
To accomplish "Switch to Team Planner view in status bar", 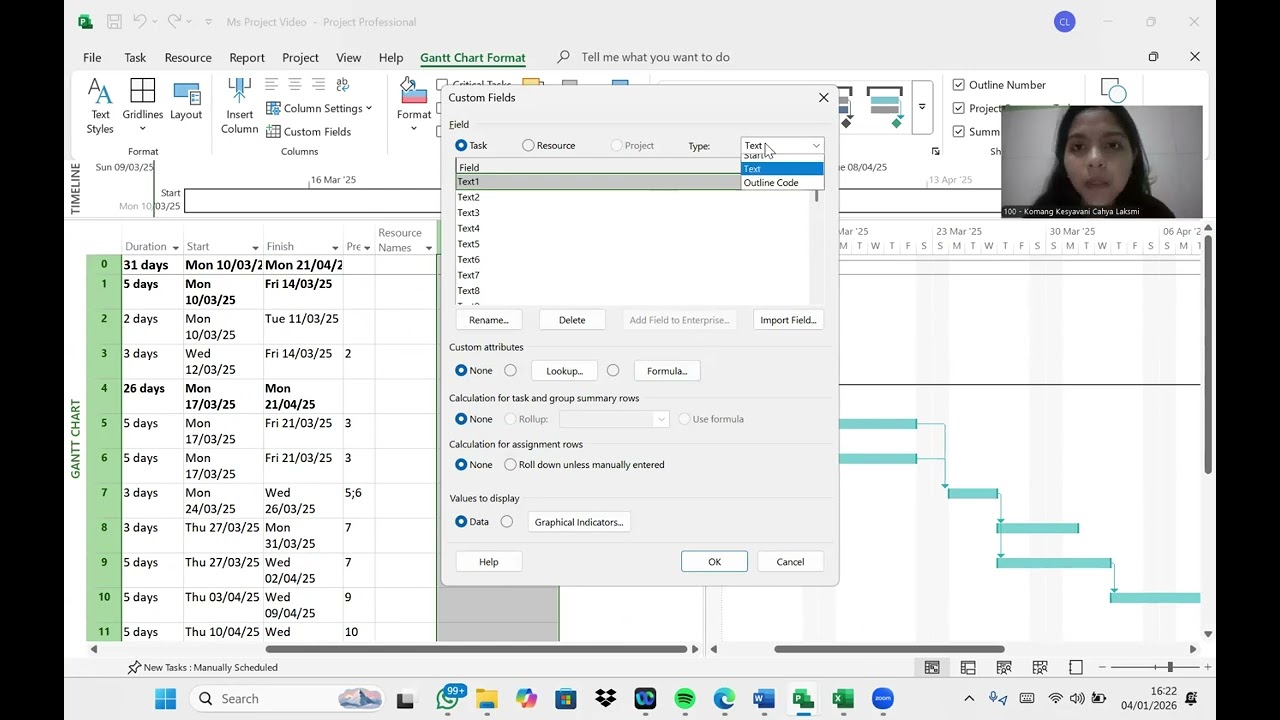I will click(x=1004, y=667).
